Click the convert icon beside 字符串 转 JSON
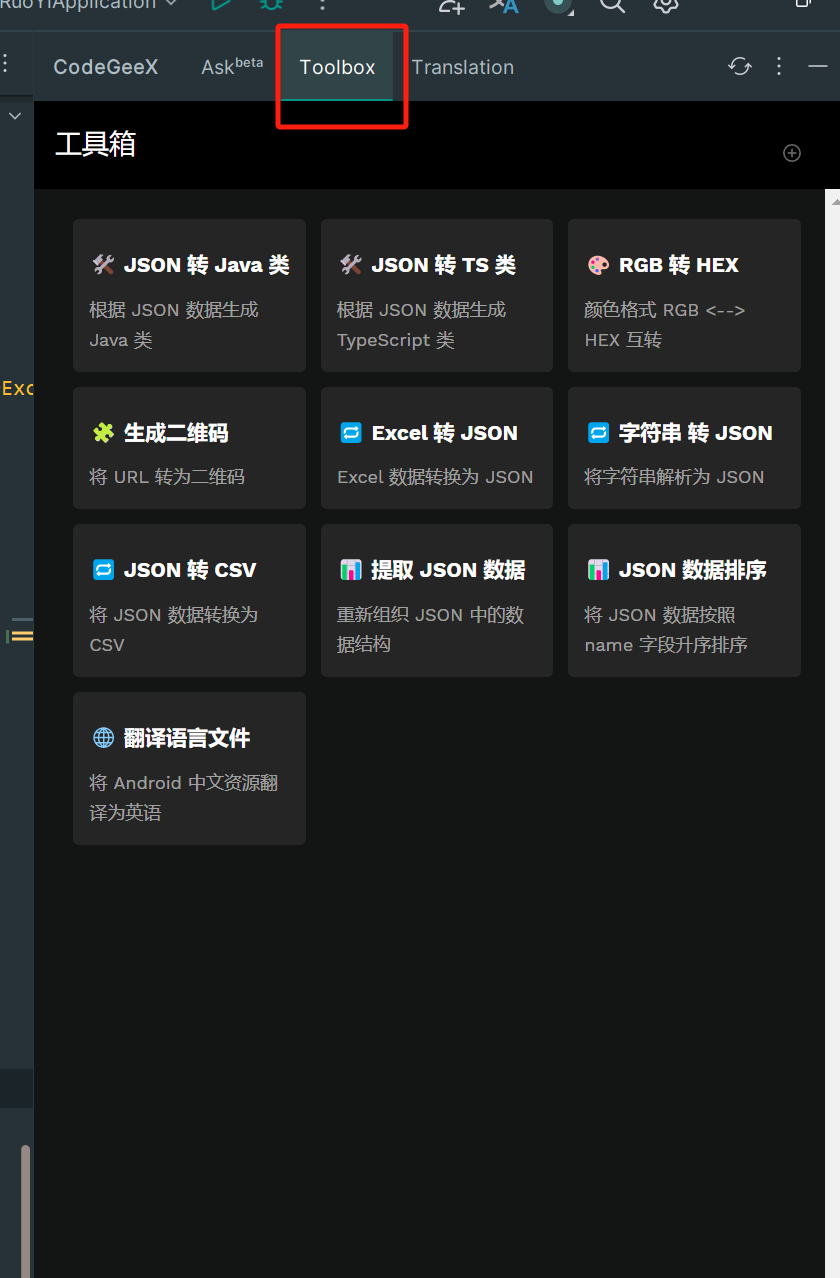Viewport: 840px width, 1278px height. (598, 433)
